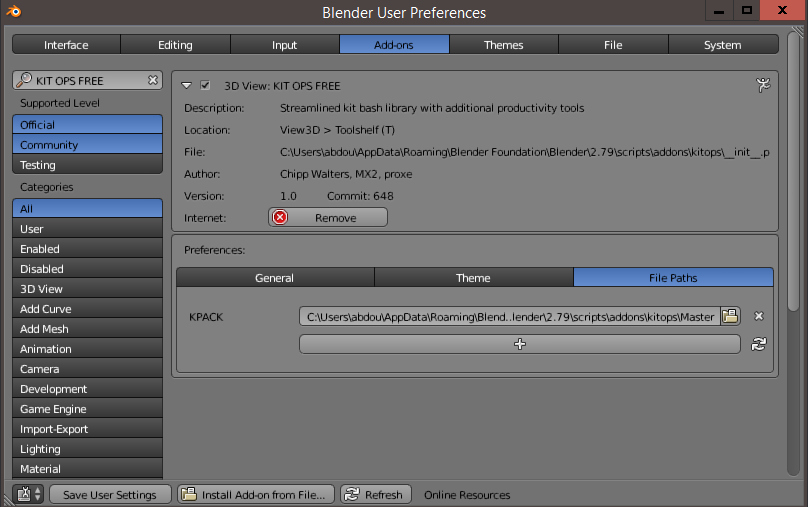Remove the KPACK path entry
This screenshot has height=507, width=808.
759,316
